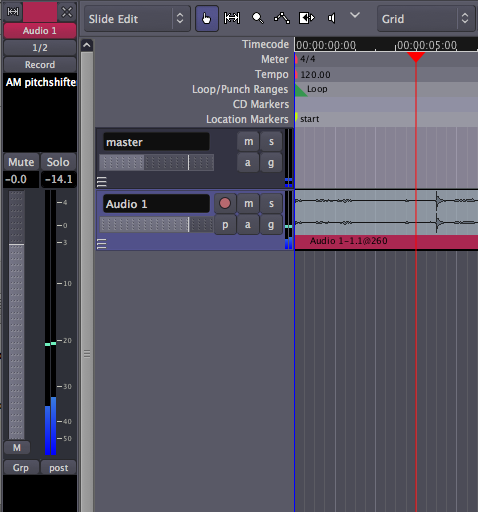Click the Tempo ruler label
Viewport: 478px width, 512px height.
272,74
